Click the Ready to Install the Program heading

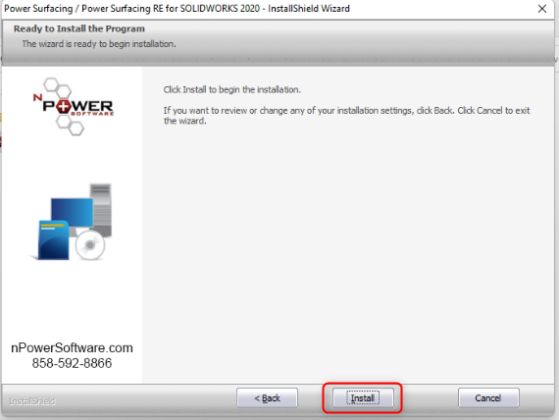click(79, 29)
